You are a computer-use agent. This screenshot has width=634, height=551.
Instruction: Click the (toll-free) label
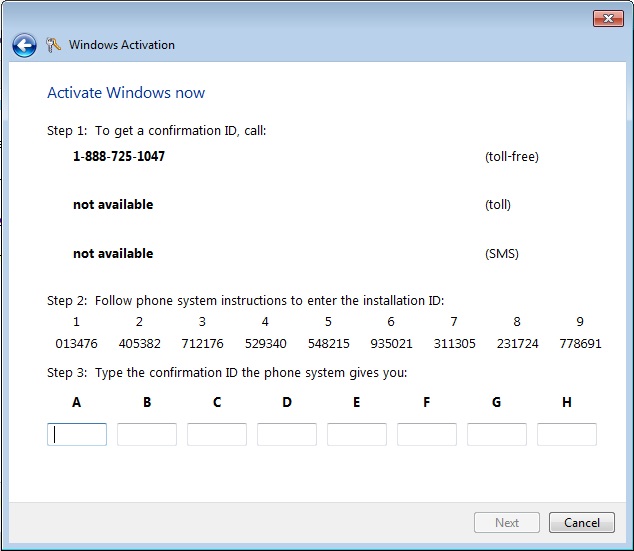(x=512, y=156)
